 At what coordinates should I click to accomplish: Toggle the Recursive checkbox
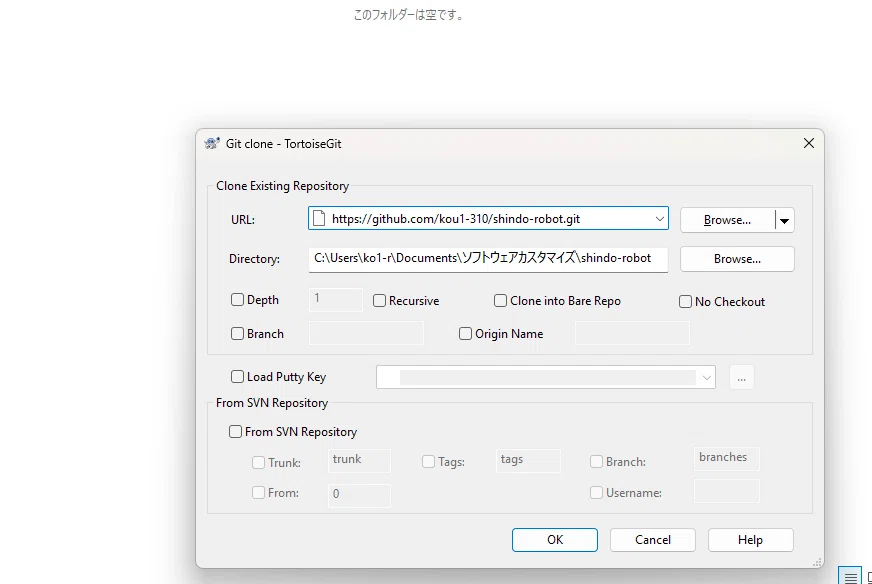pos(379,301)
